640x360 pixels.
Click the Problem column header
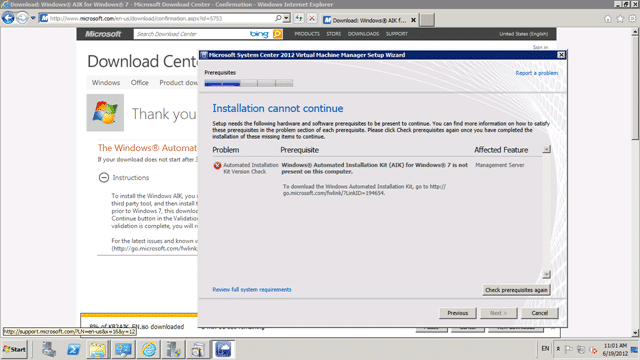tap(226, 150)
